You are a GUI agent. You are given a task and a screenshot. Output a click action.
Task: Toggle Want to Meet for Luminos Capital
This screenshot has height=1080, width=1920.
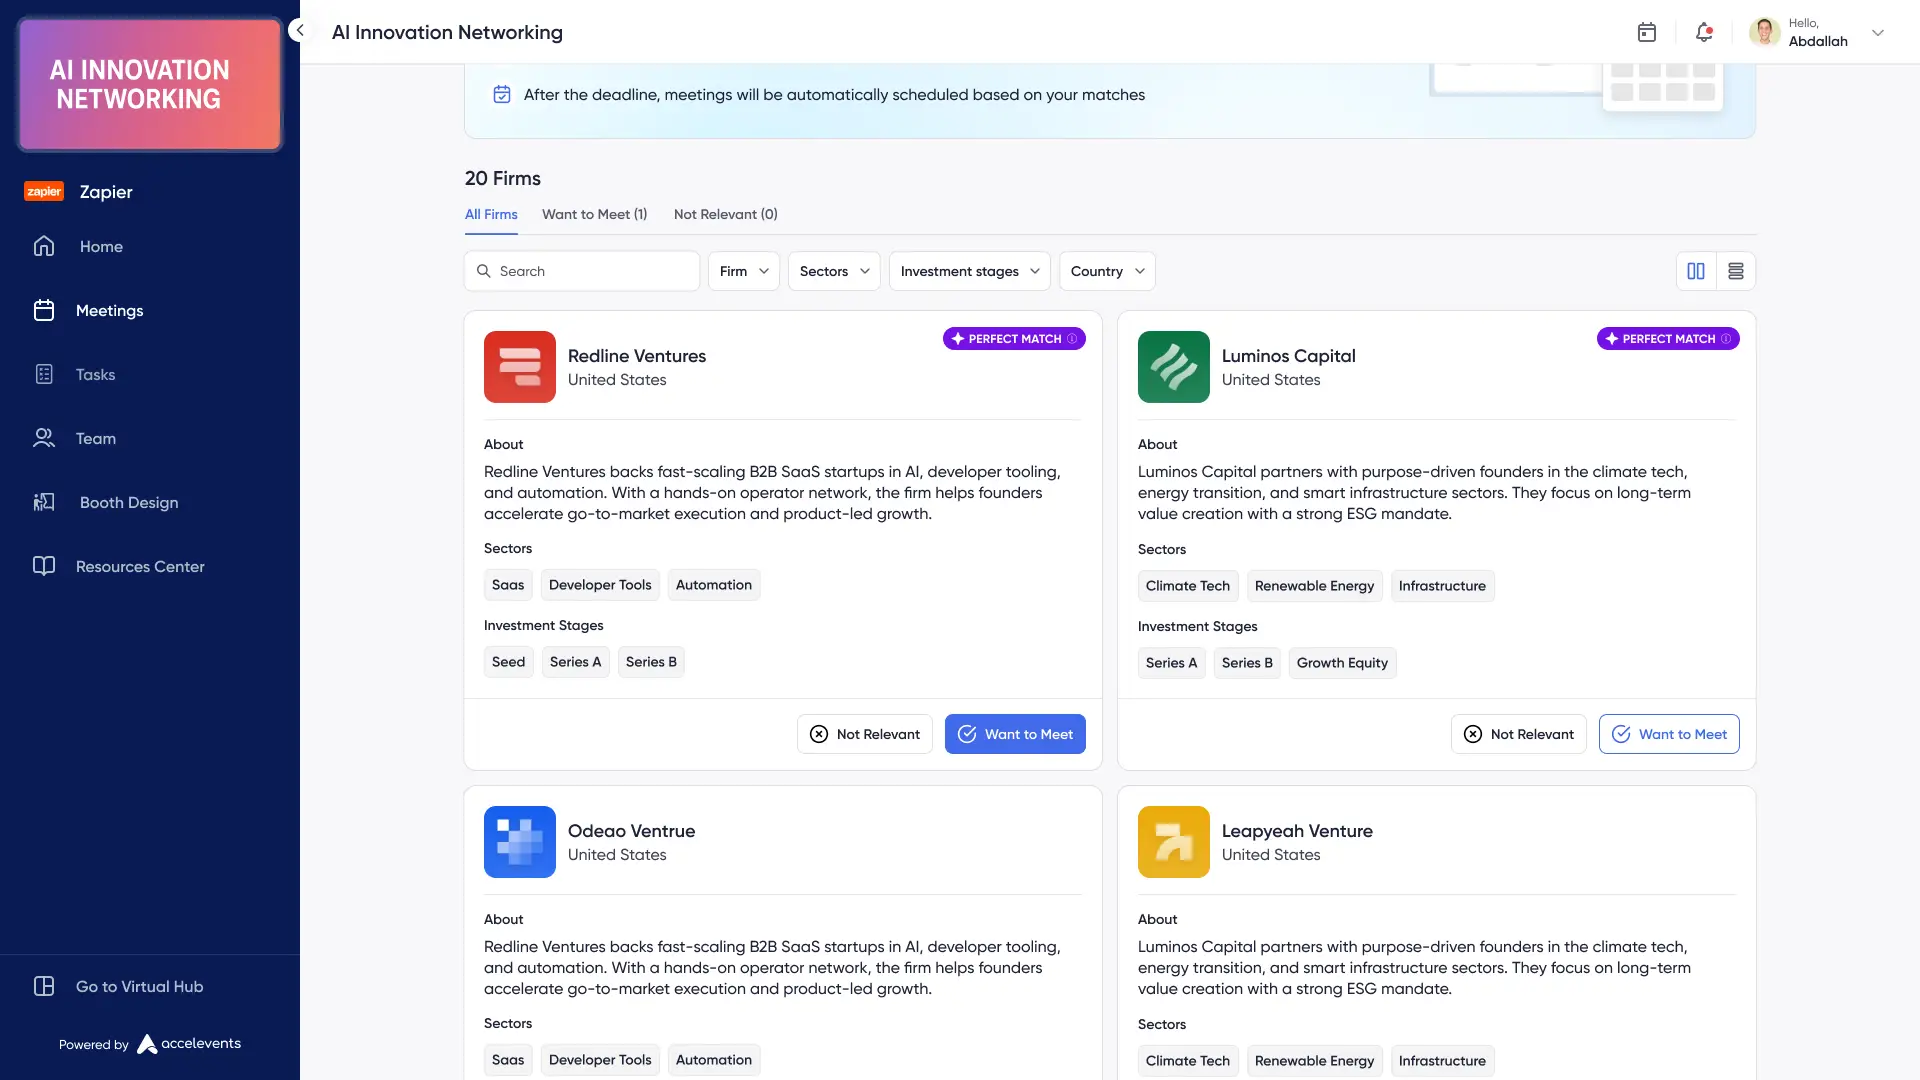[1668, 734]
